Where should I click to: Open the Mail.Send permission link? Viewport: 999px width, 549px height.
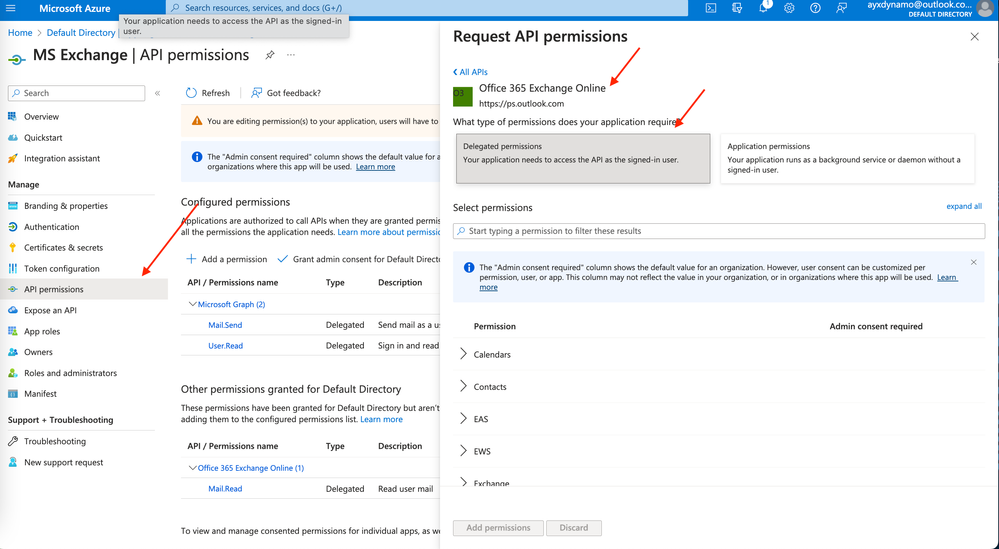(225, 325)
